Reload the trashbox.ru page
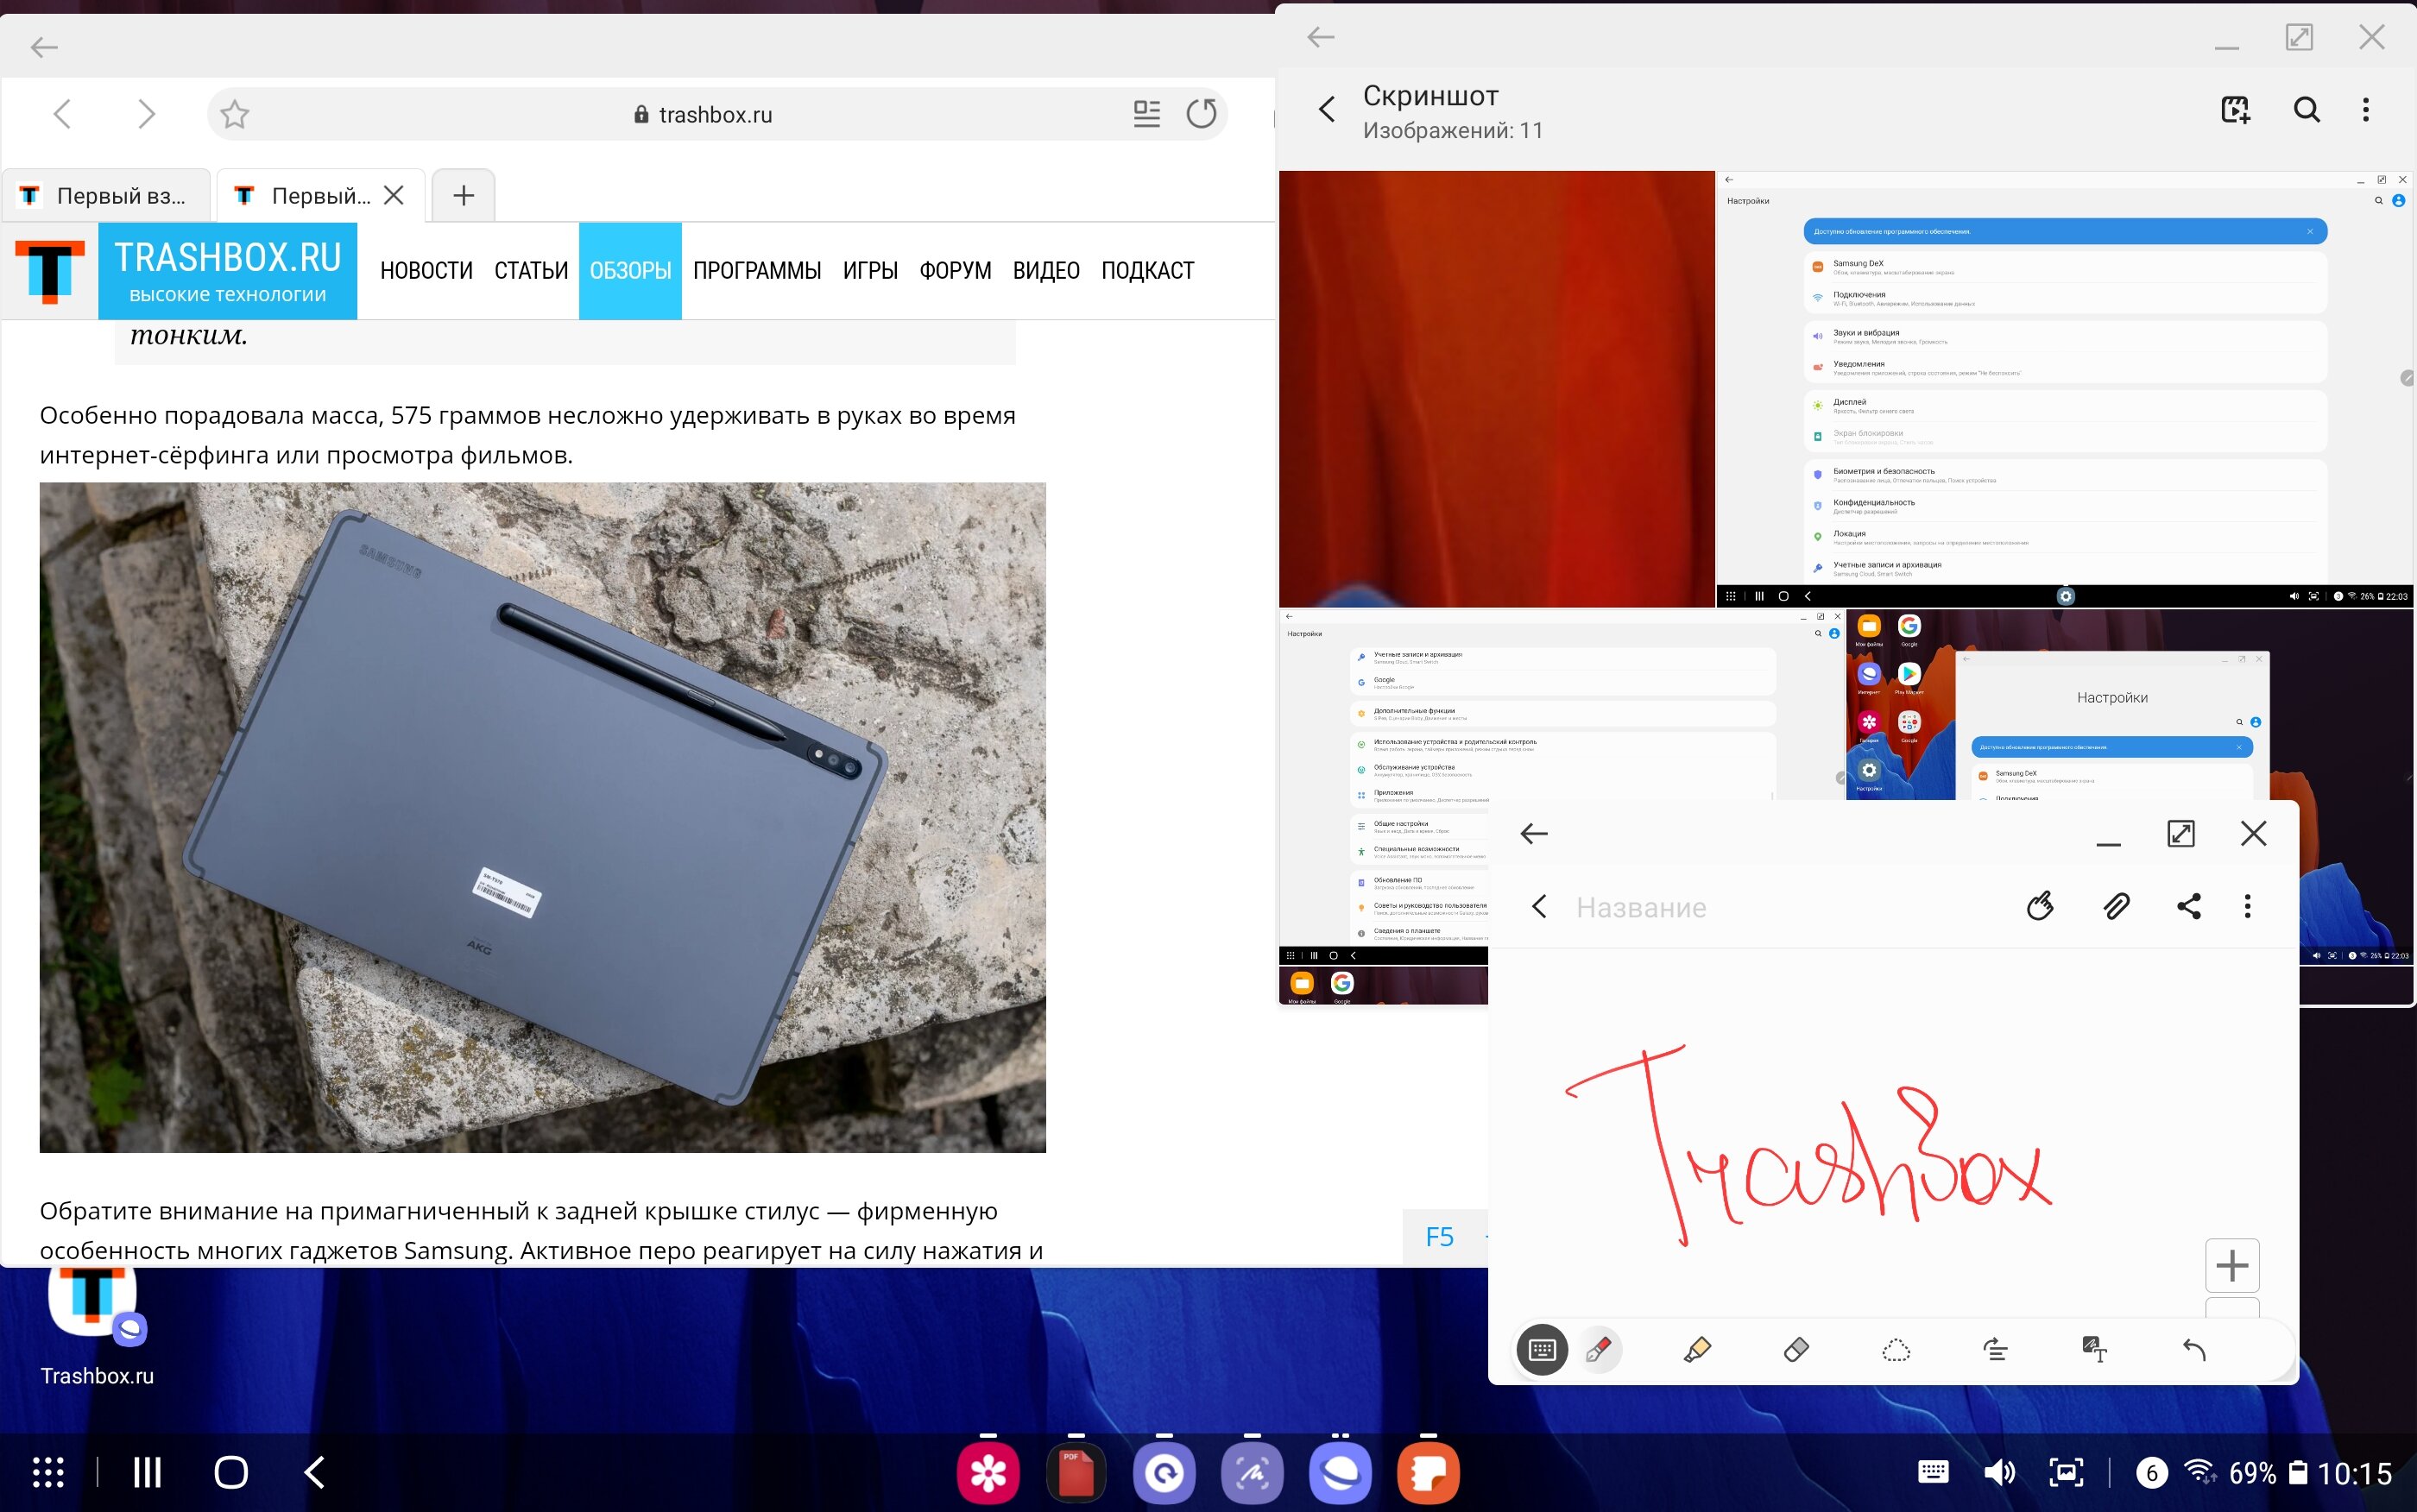Image resolution: width=2417 pixels, height=1512 pixels. [x=1201, y=114]
